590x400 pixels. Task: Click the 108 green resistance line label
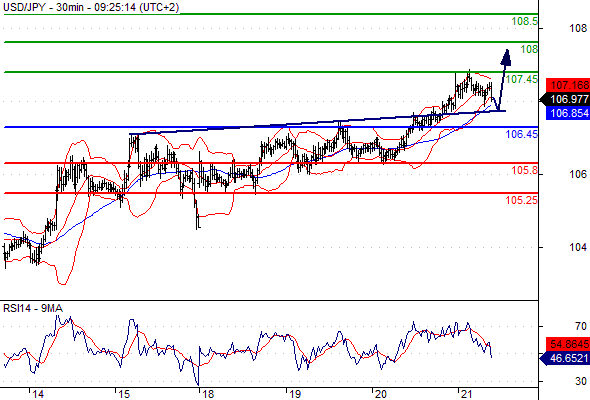529,49
